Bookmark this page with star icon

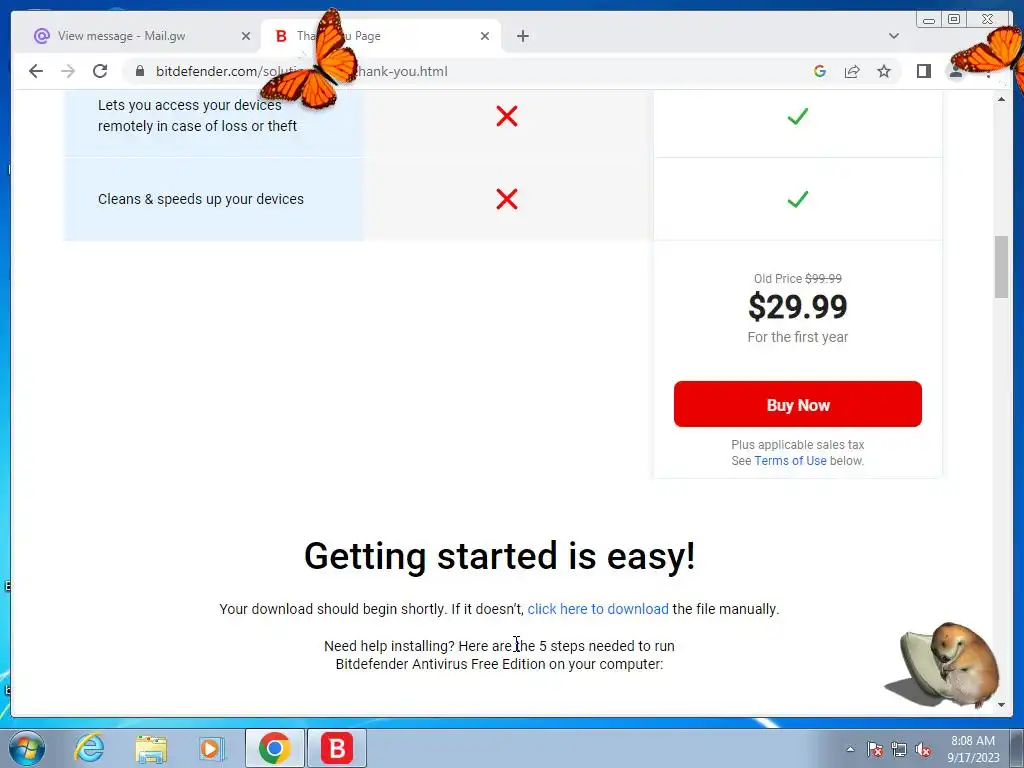[884, 71]
